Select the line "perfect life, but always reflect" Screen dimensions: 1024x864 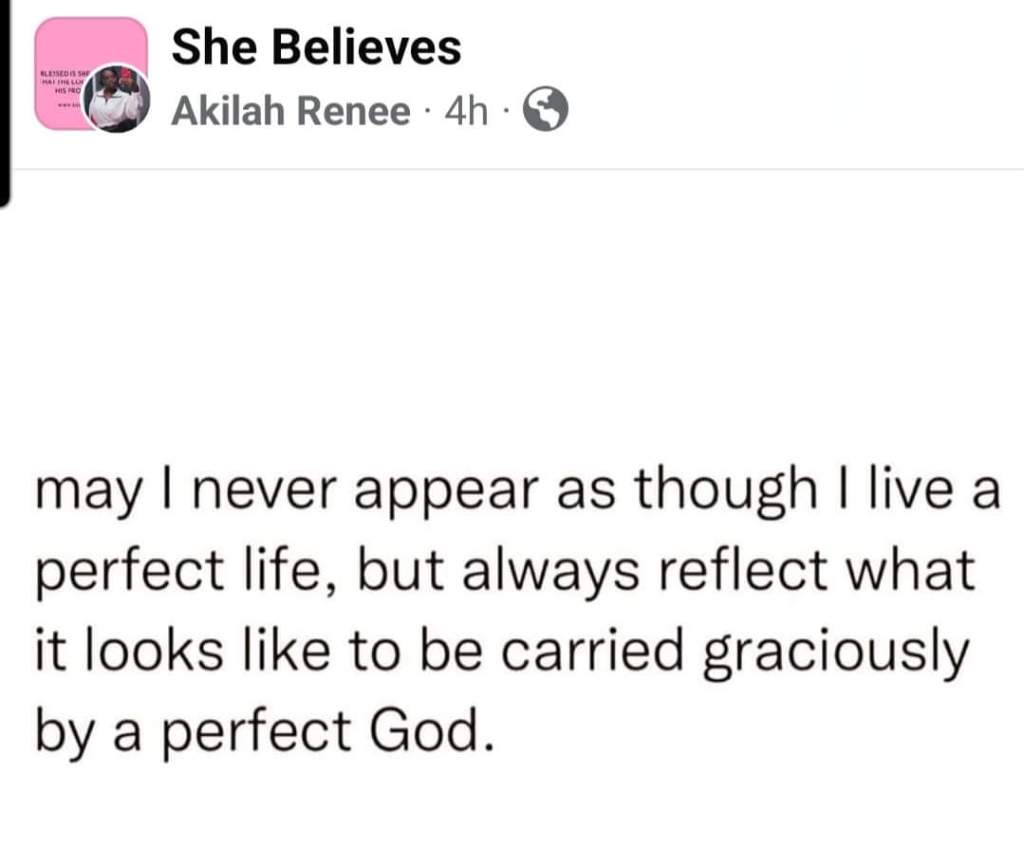tap(505, 571)
